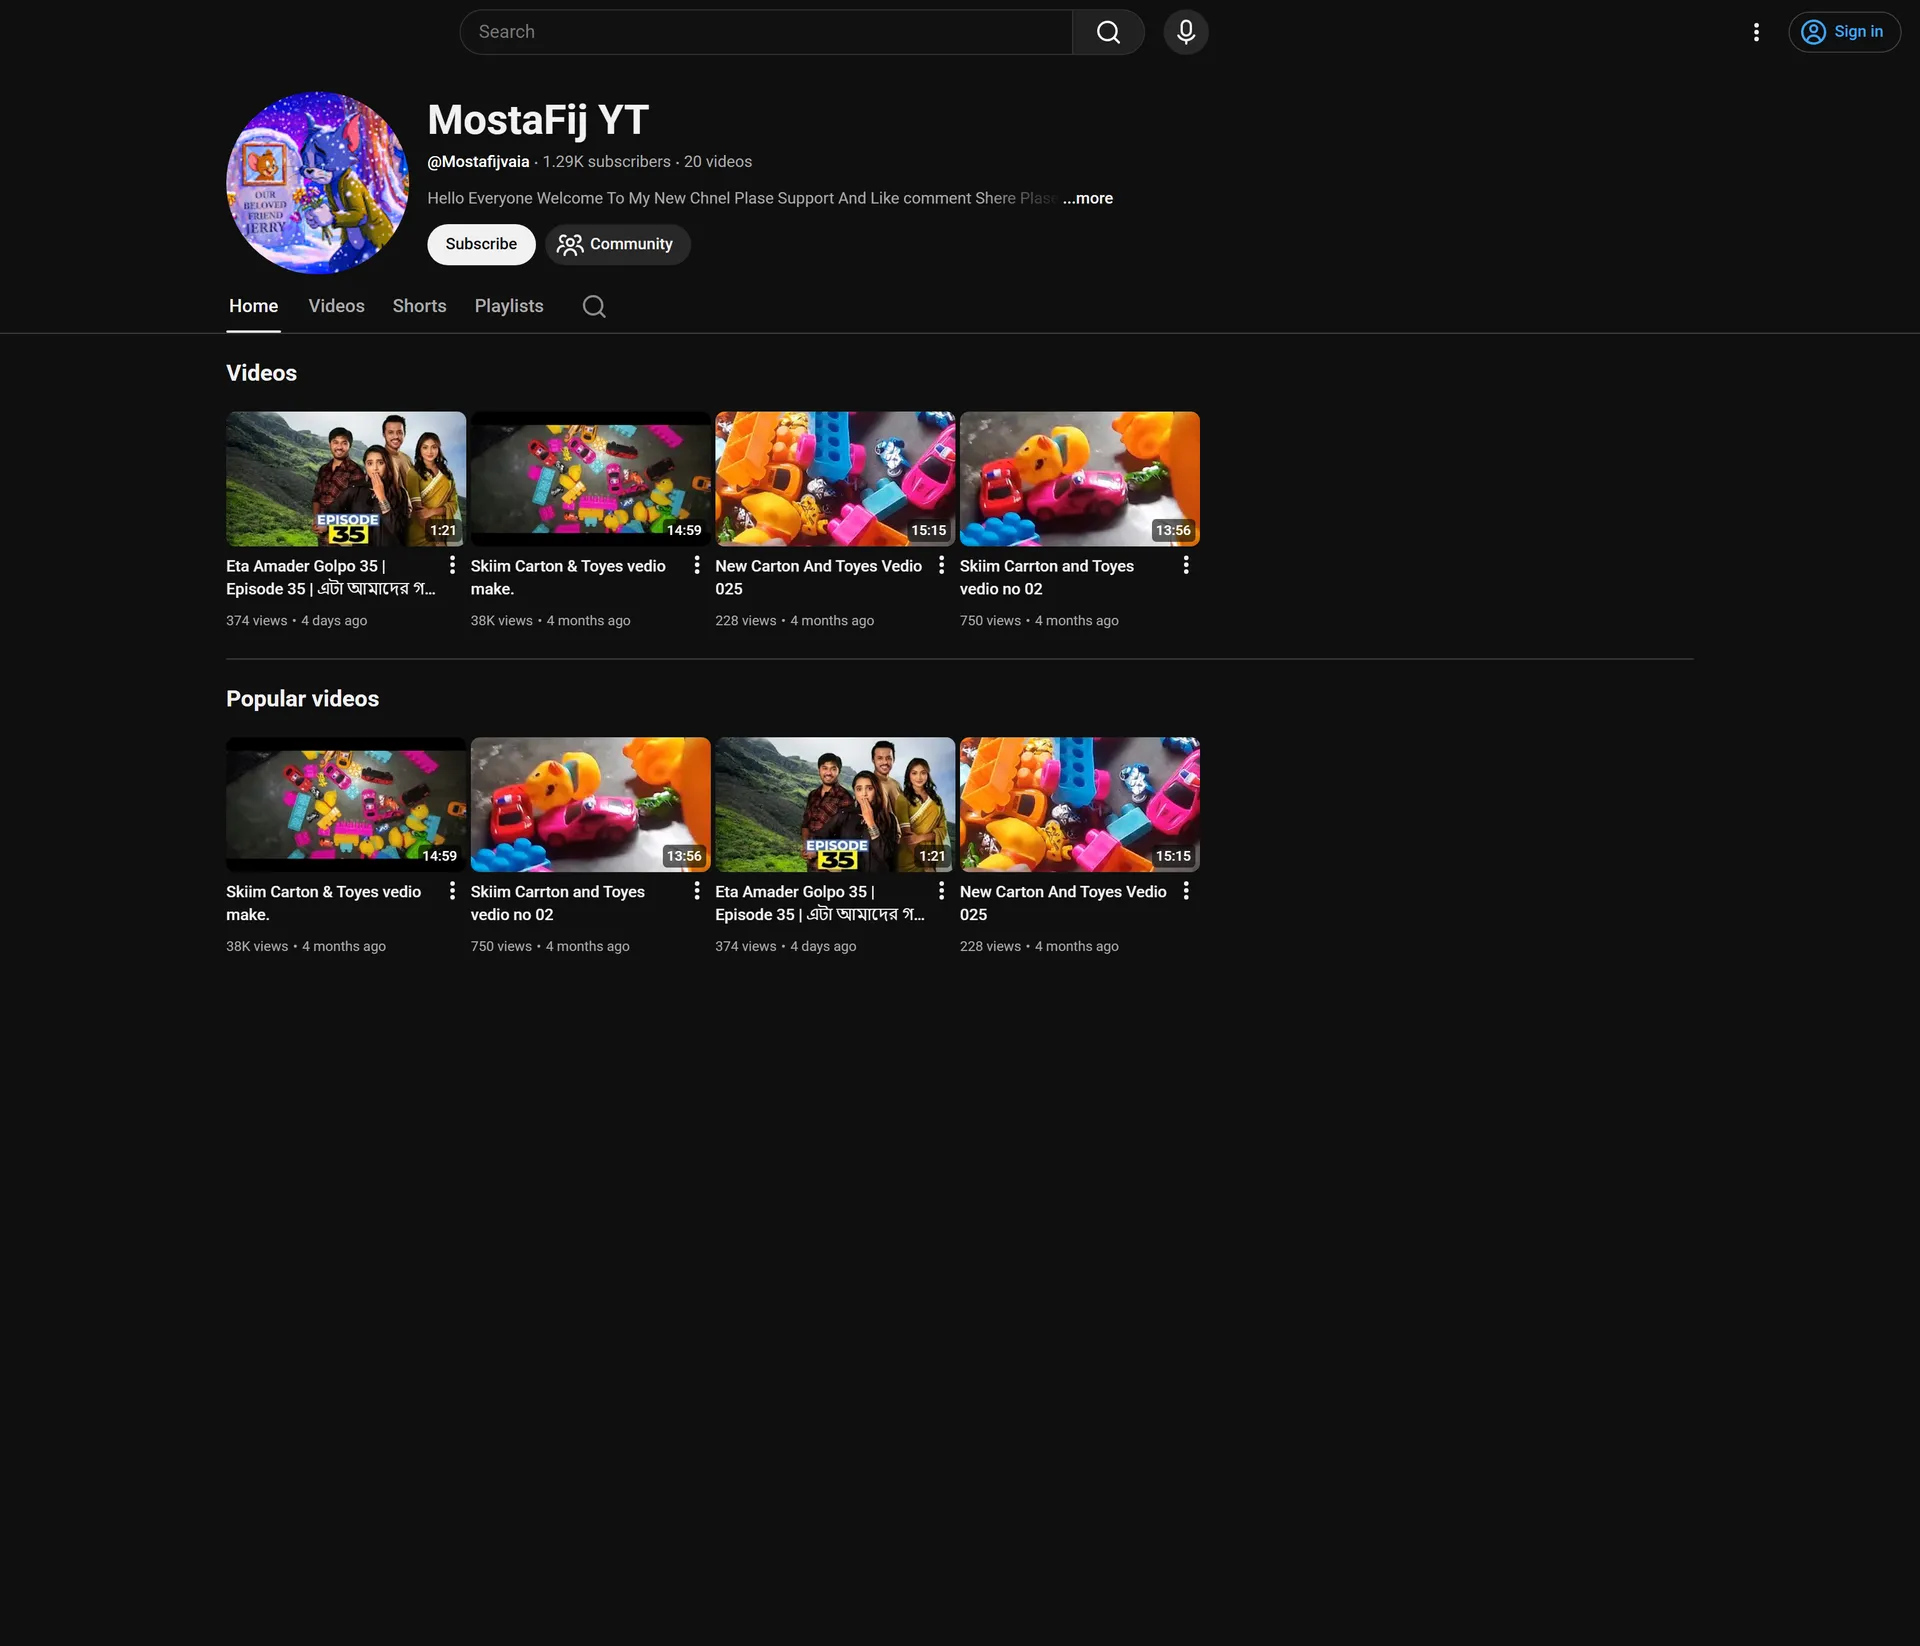Play the 15:15 toy video thumbnail in Videos

pos(835,479)
